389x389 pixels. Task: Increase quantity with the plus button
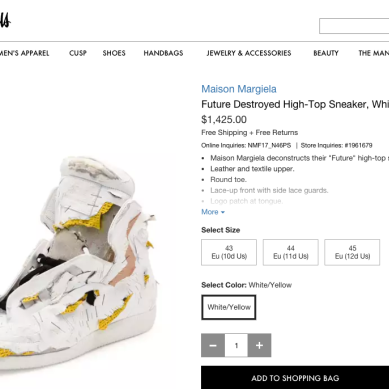[x=259, y=345]
